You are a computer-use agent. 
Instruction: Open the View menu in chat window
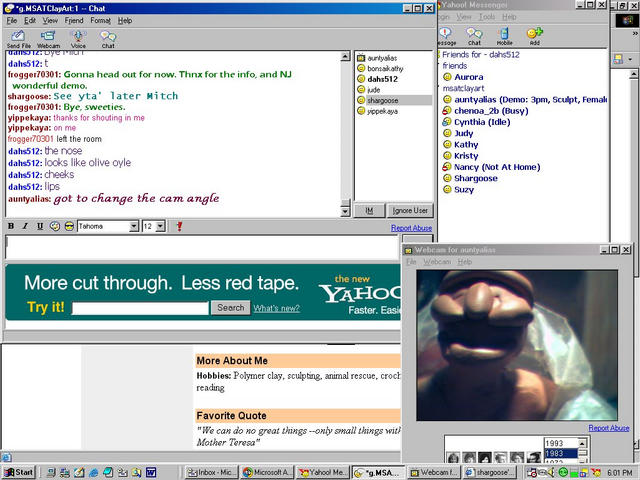point(50,20)
